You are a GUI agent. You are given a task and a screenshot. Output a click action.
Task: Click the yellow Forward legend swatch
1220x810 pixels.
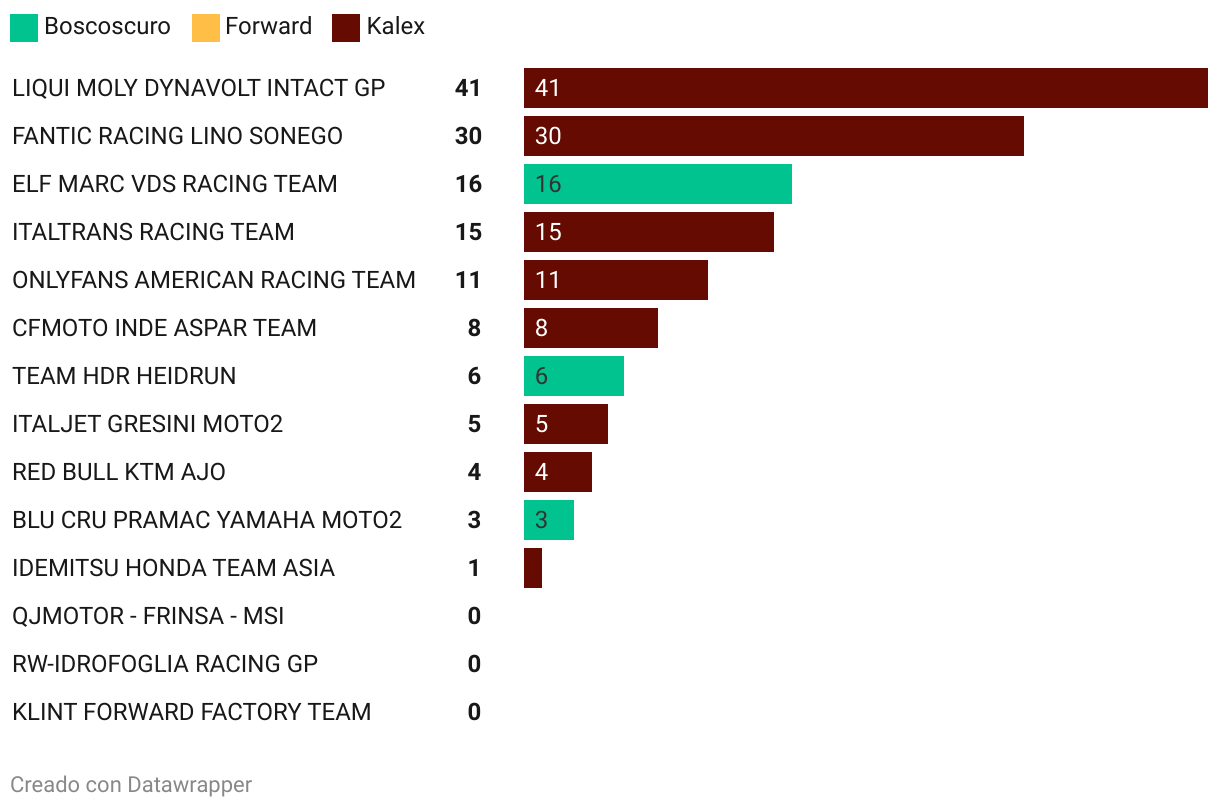205,27
